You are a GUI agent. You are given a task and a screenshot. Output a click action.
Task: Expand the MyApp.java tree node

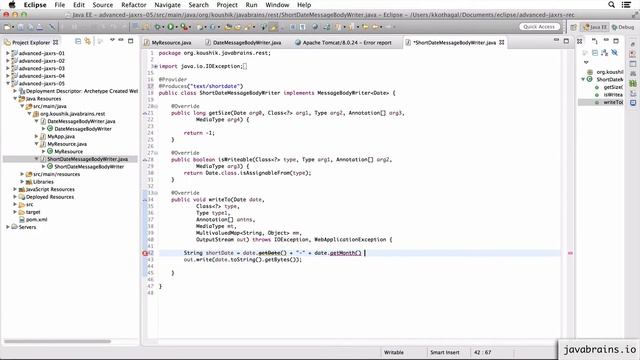point(36,136)
